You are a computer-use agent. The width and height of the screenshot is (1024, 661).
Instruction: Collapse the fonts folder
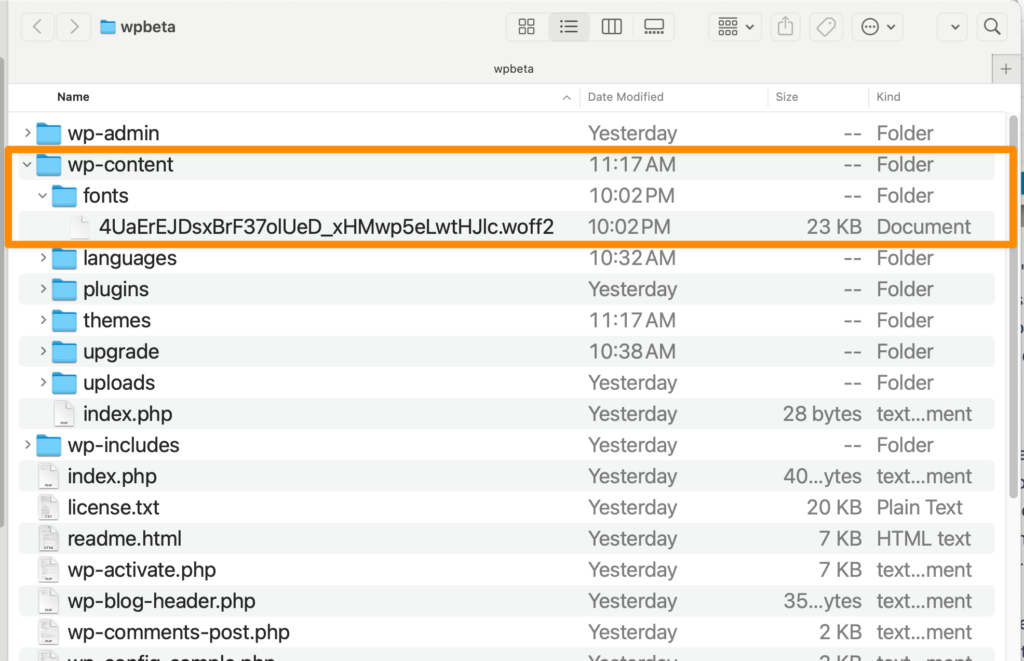(42, 195)
